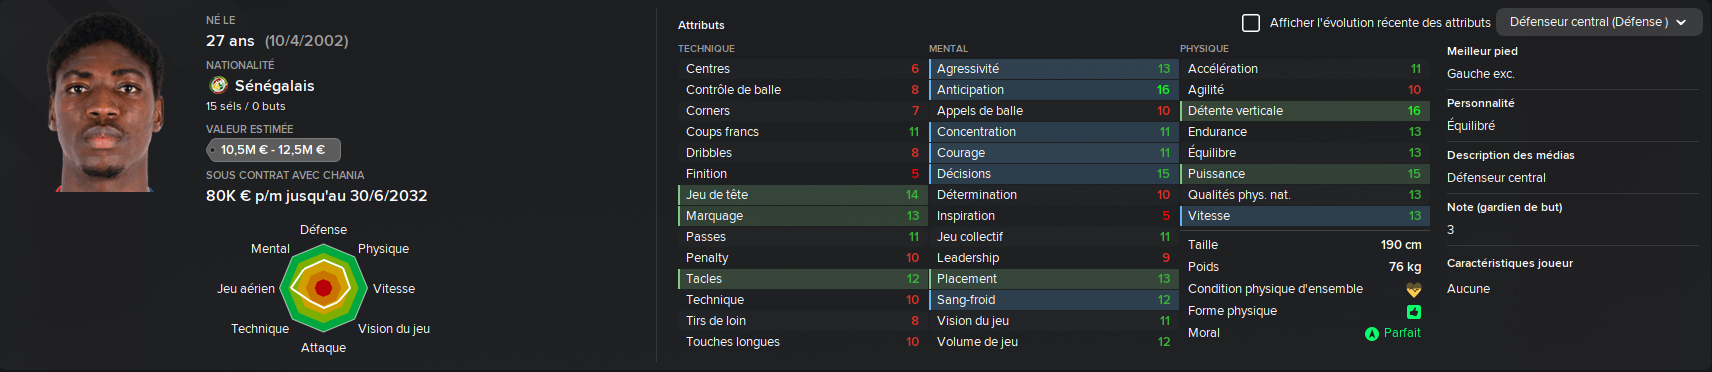Click the green Moral status icon

point(1372,334)
